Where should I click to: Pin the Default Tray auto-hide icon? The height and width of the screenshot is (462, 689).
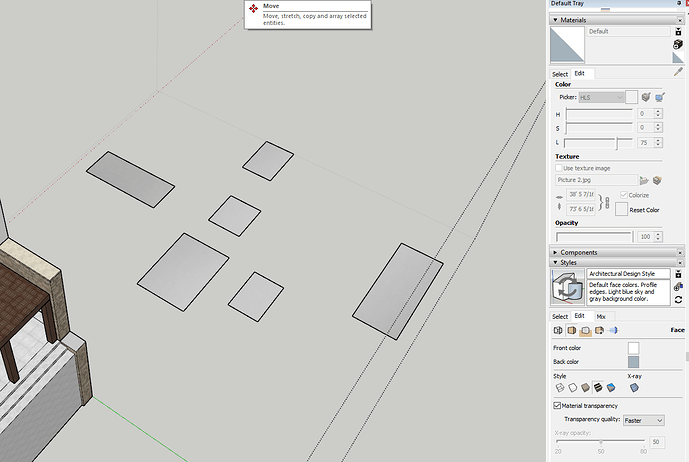tap(679, 3)
